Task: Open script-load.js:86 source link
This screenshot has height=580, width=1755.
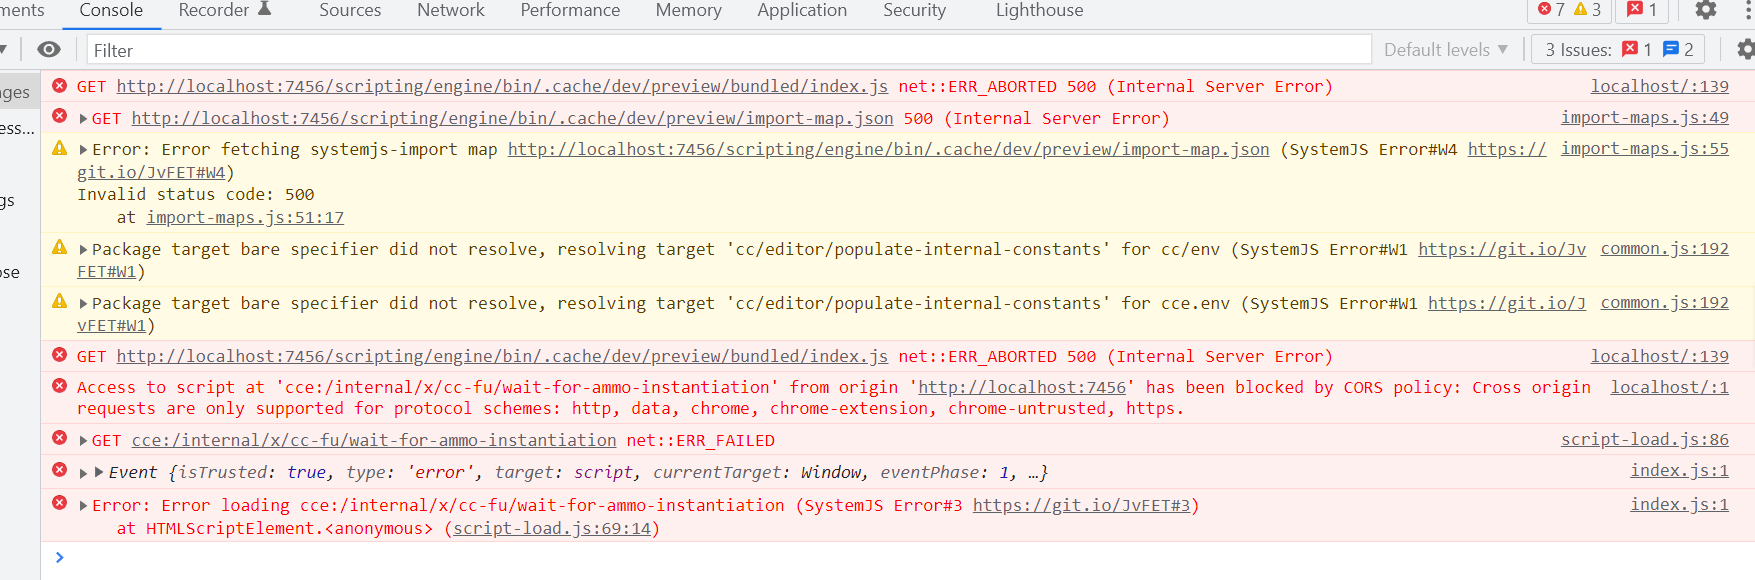Action: tap(1644, 440)
